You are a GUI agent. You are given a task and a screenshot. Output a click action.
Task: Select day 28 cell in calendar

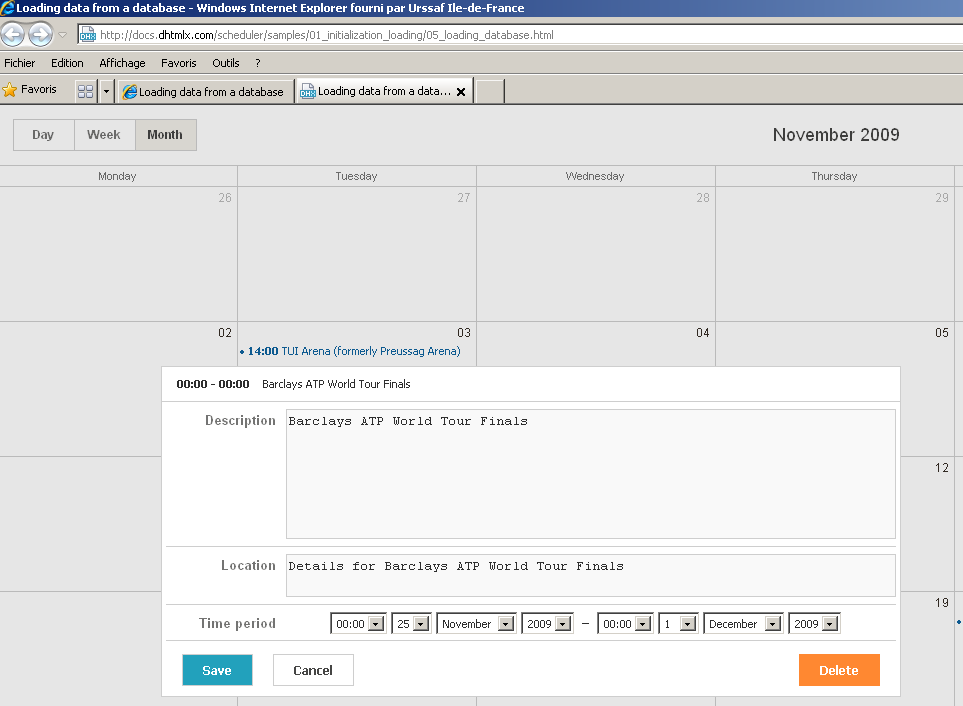[x=596, y=254]
